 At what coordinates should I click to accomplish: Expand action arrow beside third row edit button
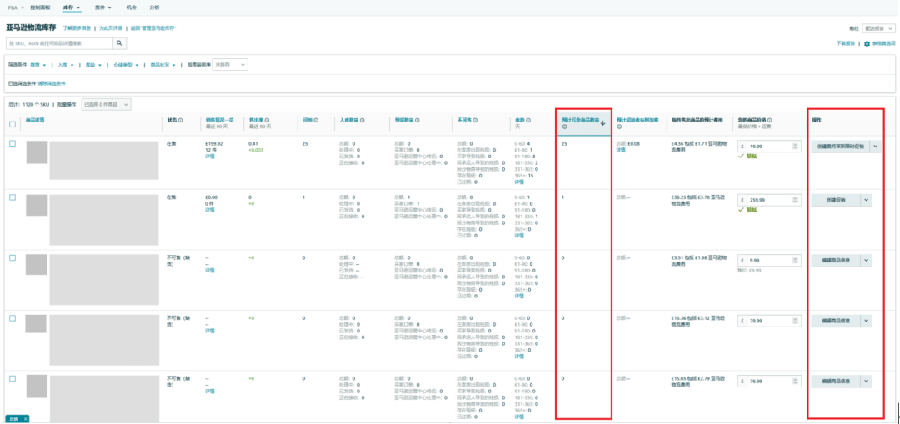(866, 260)
